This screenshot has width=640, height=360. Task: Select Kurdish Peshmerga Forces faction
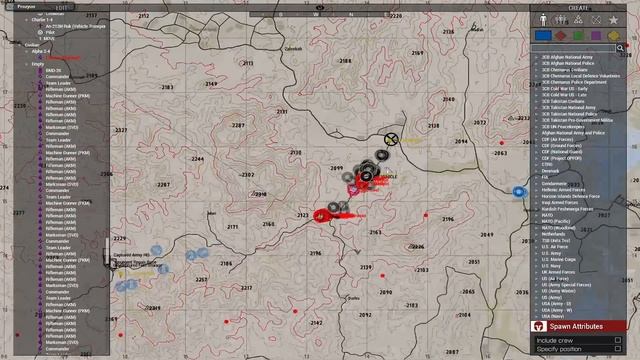tap(567, 209)
